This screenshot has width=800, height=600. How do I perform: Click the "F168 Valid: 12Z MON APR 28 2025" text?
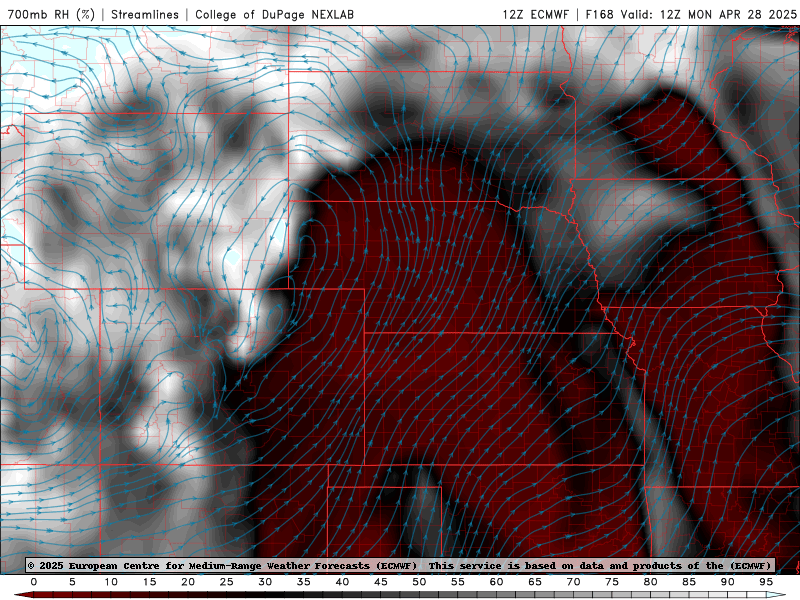(691, 14)
